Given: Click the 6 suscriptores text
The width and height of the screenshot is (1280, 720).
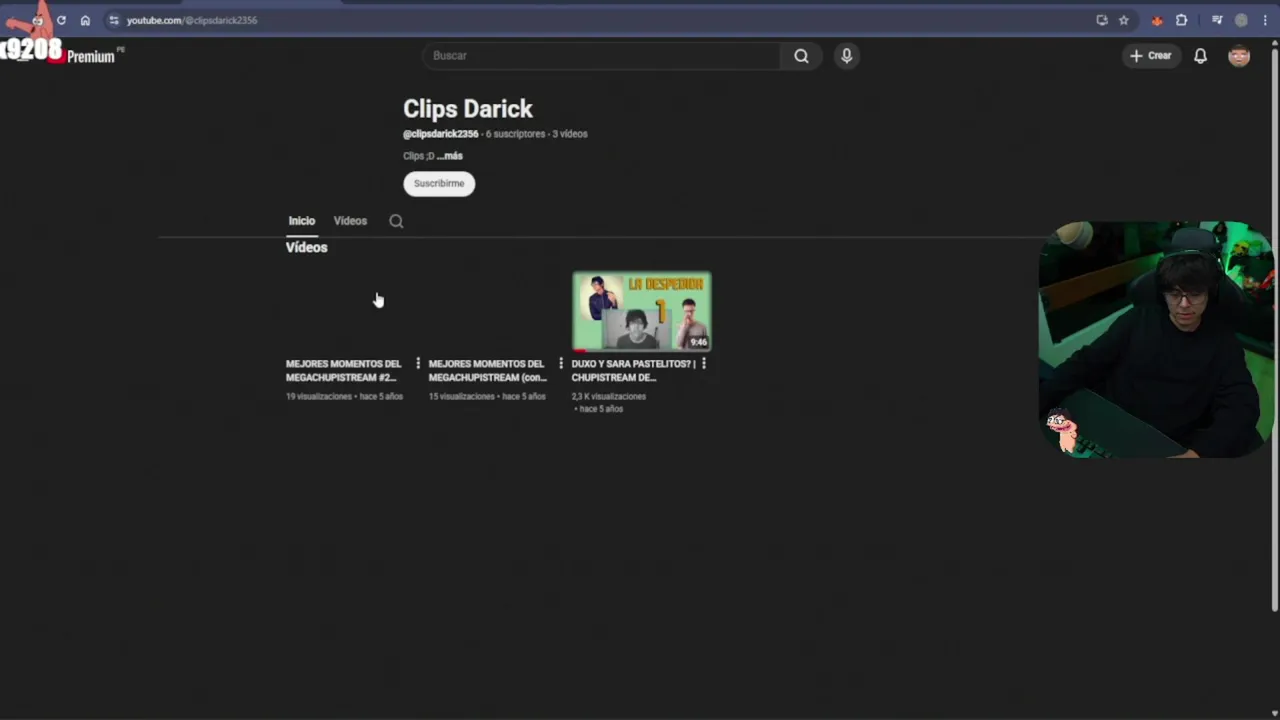Looking at the screenshot, I should click(515, 134).
